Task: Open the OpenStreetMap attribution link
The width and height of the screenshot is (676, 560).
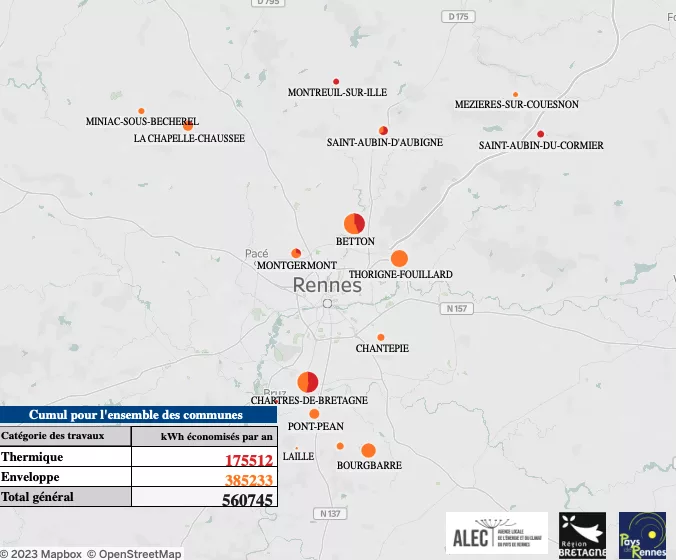Action: pos(134,553)
